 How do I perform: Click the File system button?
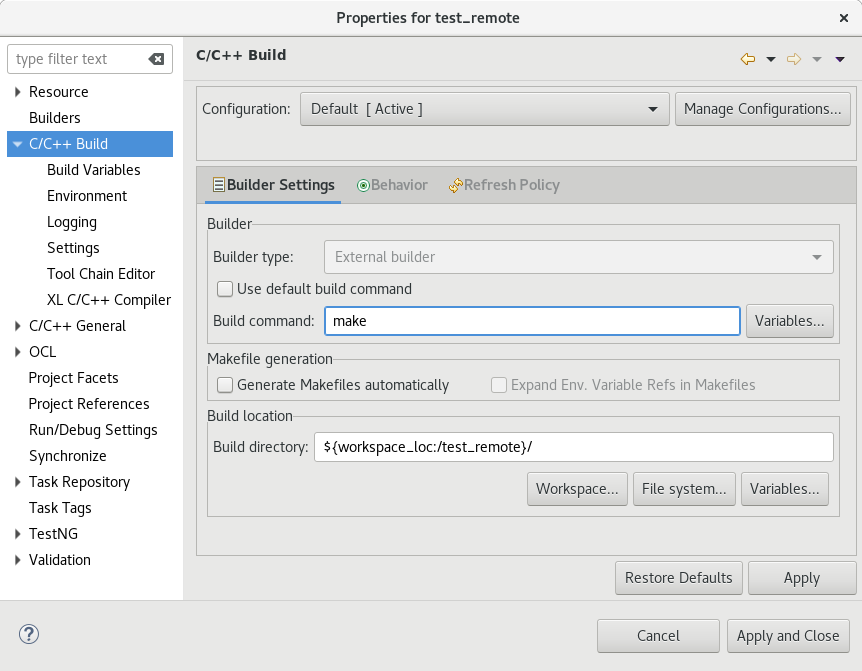684,489
